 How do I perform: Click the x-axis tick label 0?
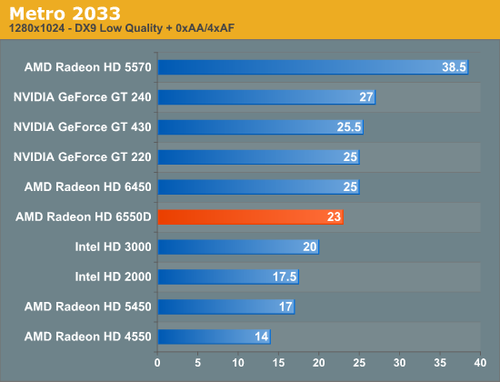tap(157, 363)
